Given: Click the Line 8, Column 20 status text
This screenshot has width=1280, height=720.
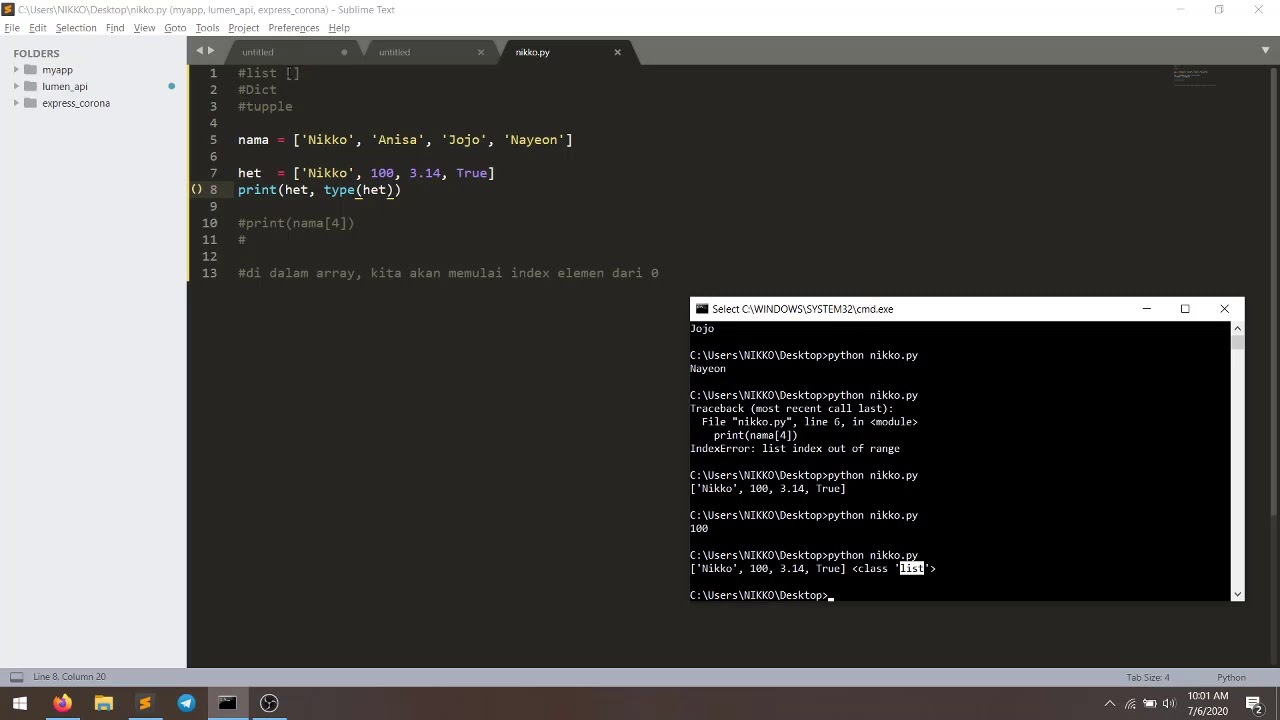Looking at the screenshot, I should tap(69, 677).
